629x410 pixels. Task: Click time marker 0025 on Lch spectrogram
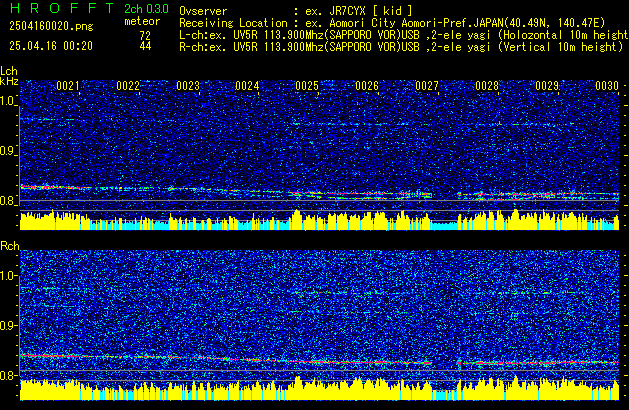(307, 86)
